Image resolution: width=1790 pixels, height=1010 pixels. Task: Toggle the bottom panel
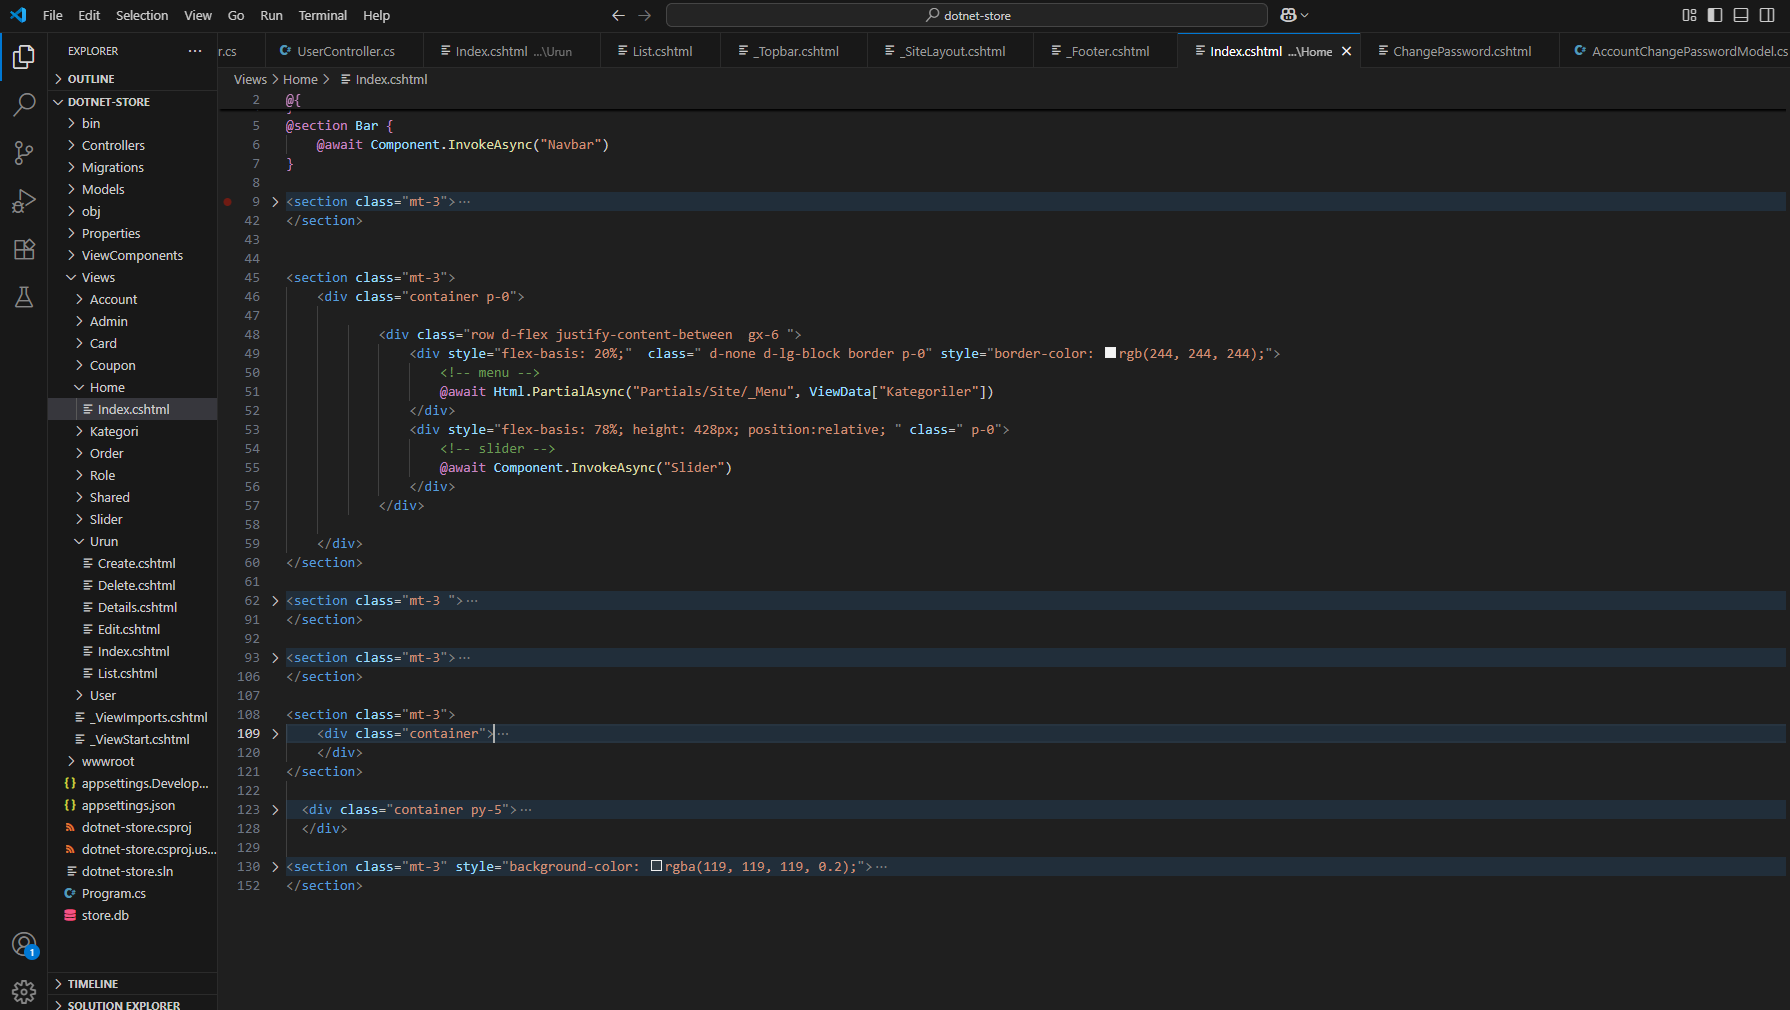pos(1741,15)
